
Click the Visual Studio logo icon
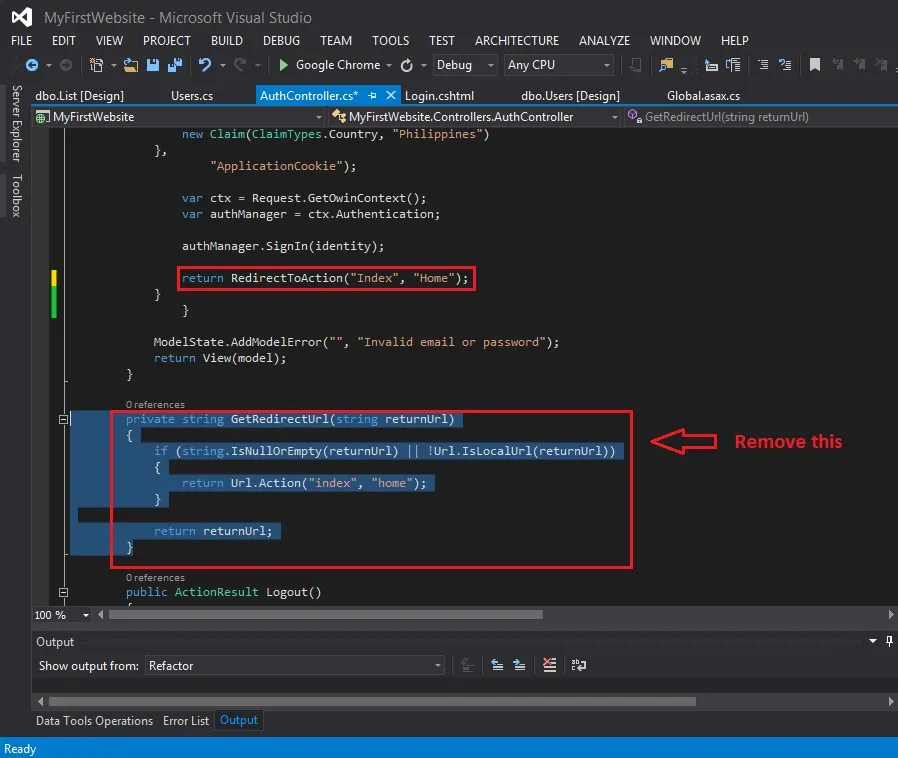point(22,17)
